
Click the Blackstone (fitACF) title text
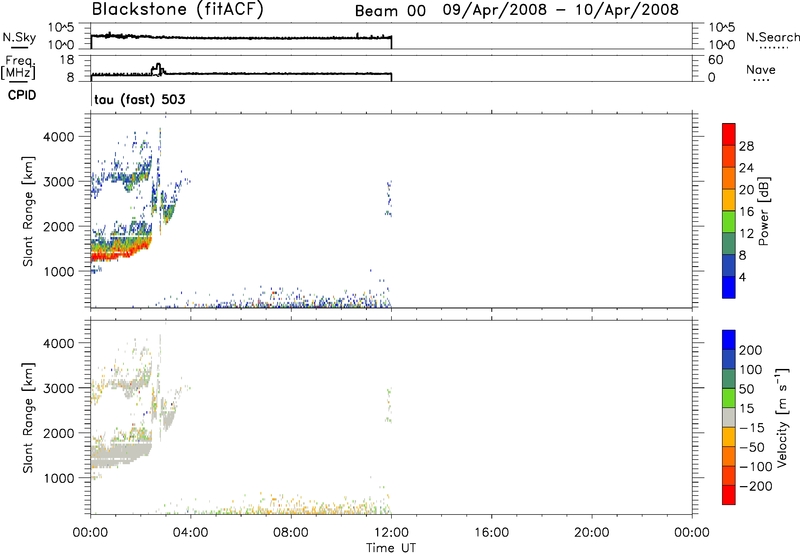pyautogui.click(x=178, y=10)
